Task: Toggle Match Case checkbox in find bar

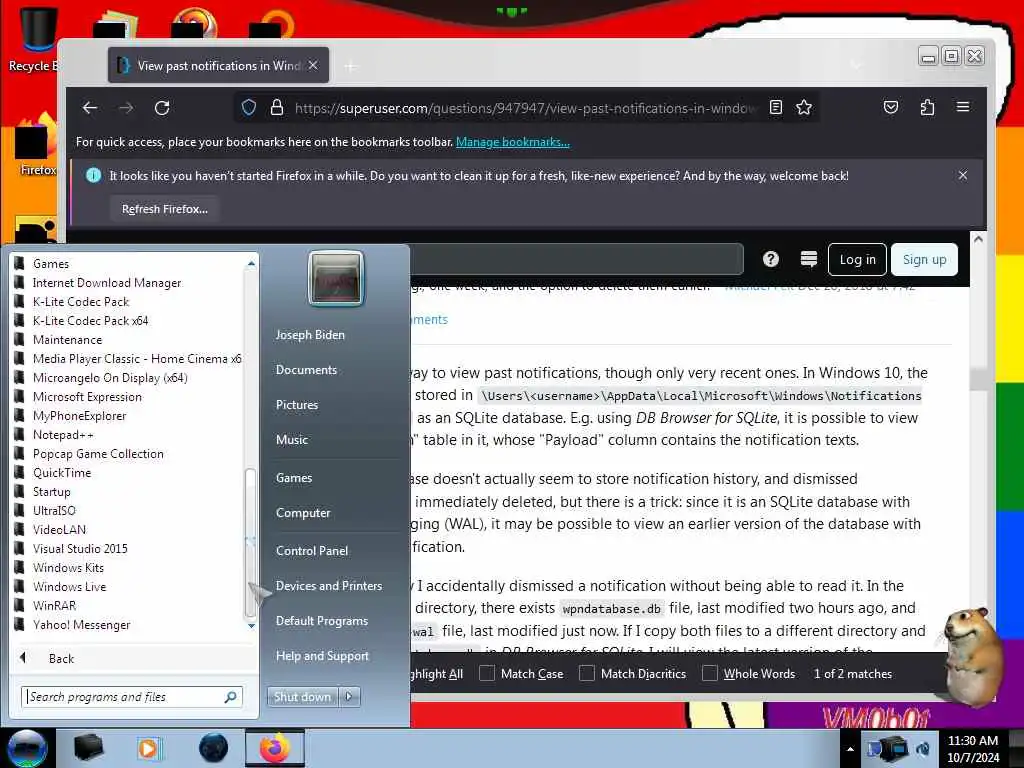Action: pos(487,673)
